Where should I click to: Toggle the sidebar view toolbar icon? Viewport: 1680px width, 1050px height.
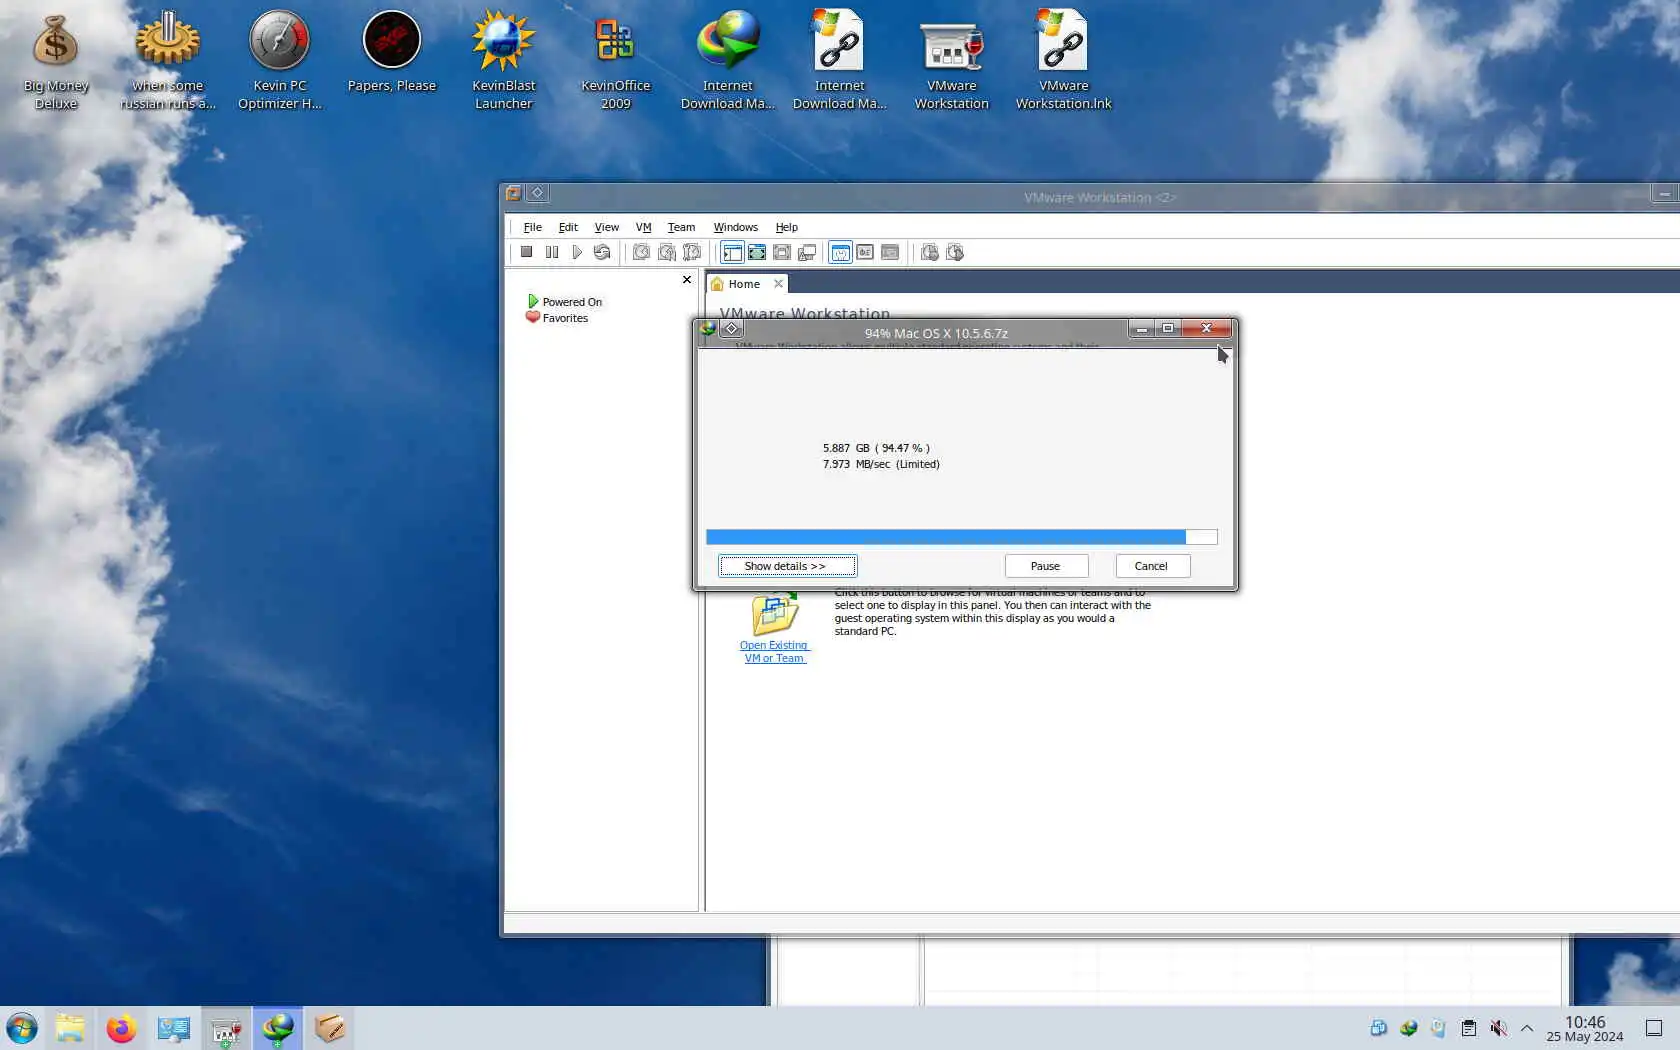732,252
